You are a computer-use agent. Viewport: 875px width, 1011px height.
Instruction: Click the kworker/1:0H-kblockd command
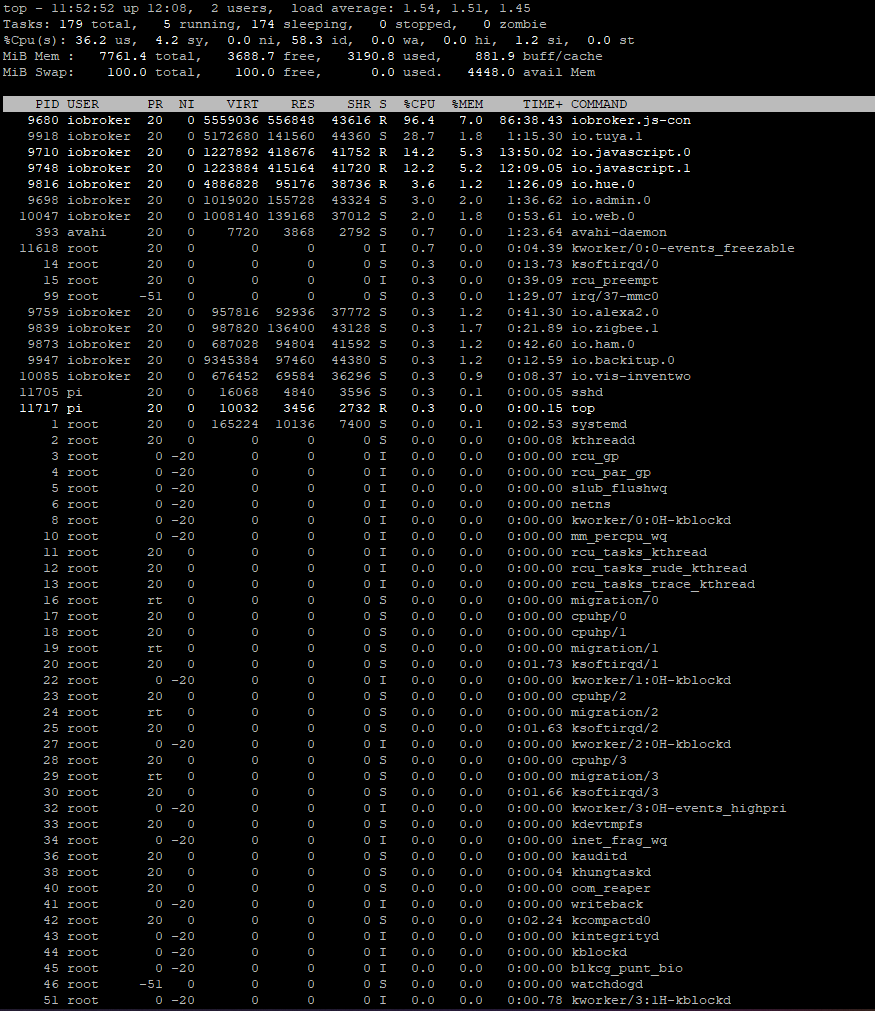coord(651,681)
